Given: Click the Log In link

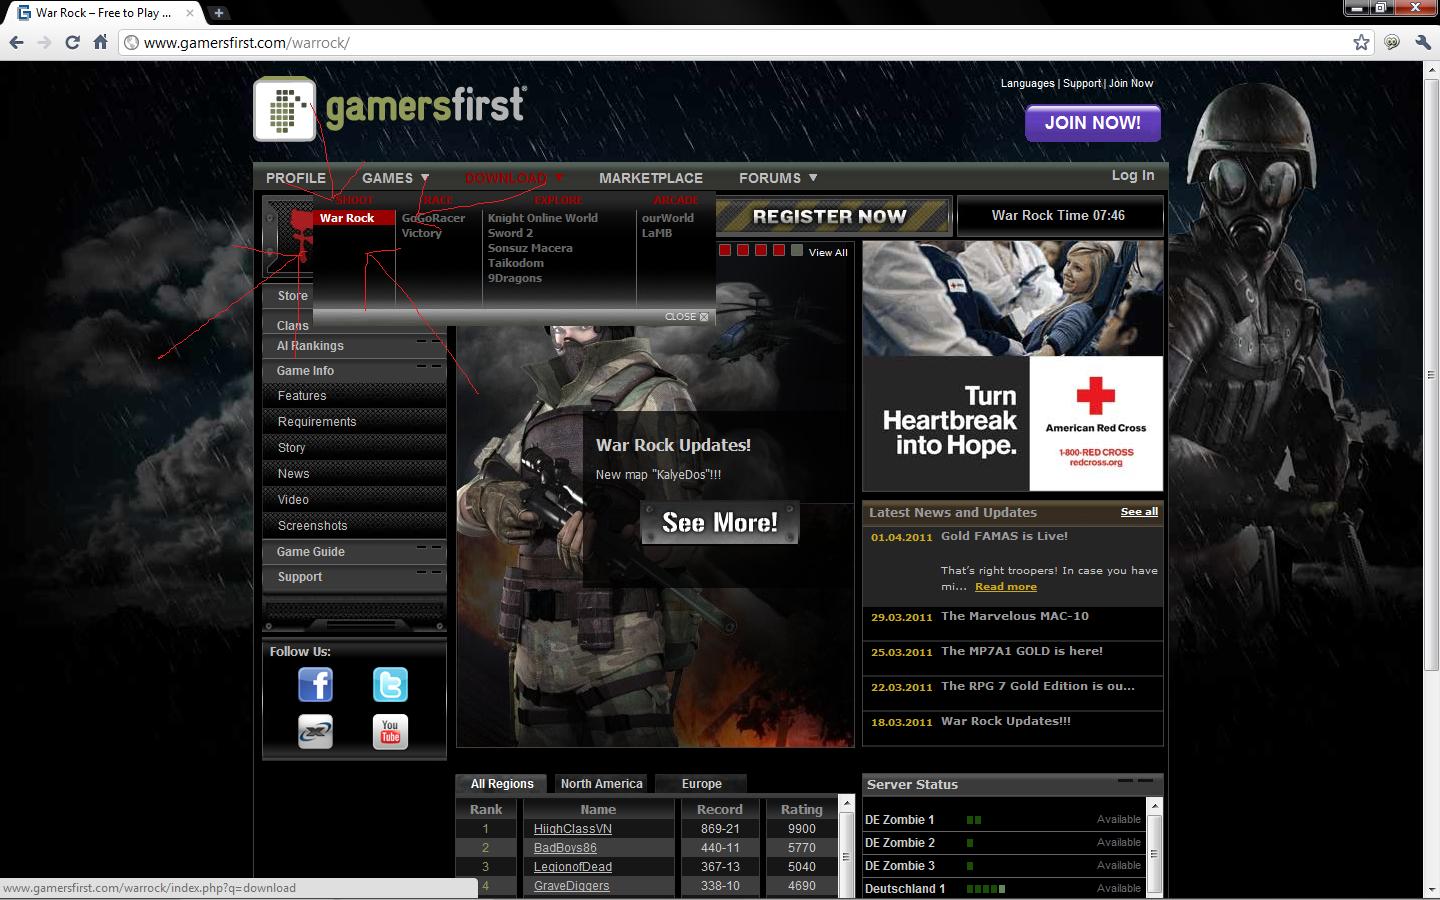Looking at the screenshot, I should tap(1133, 175).
